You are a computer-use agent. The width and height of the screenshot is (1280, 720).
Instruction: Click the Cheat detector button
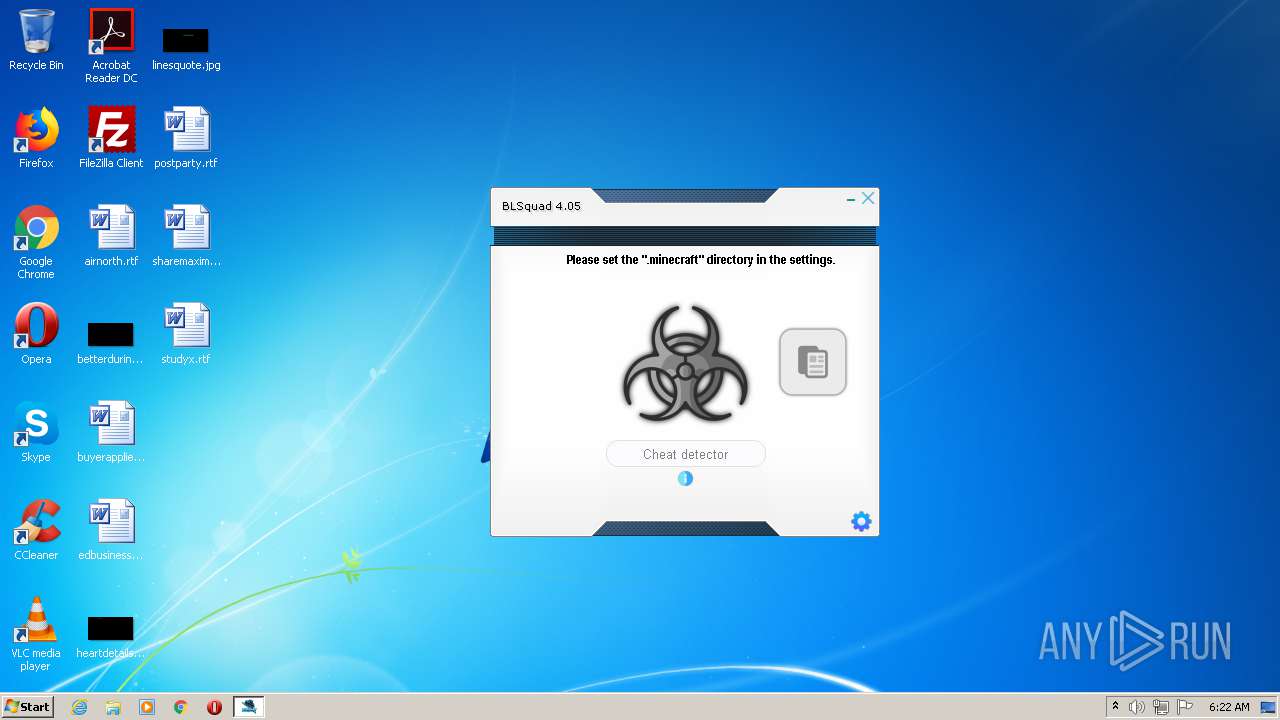686,454
